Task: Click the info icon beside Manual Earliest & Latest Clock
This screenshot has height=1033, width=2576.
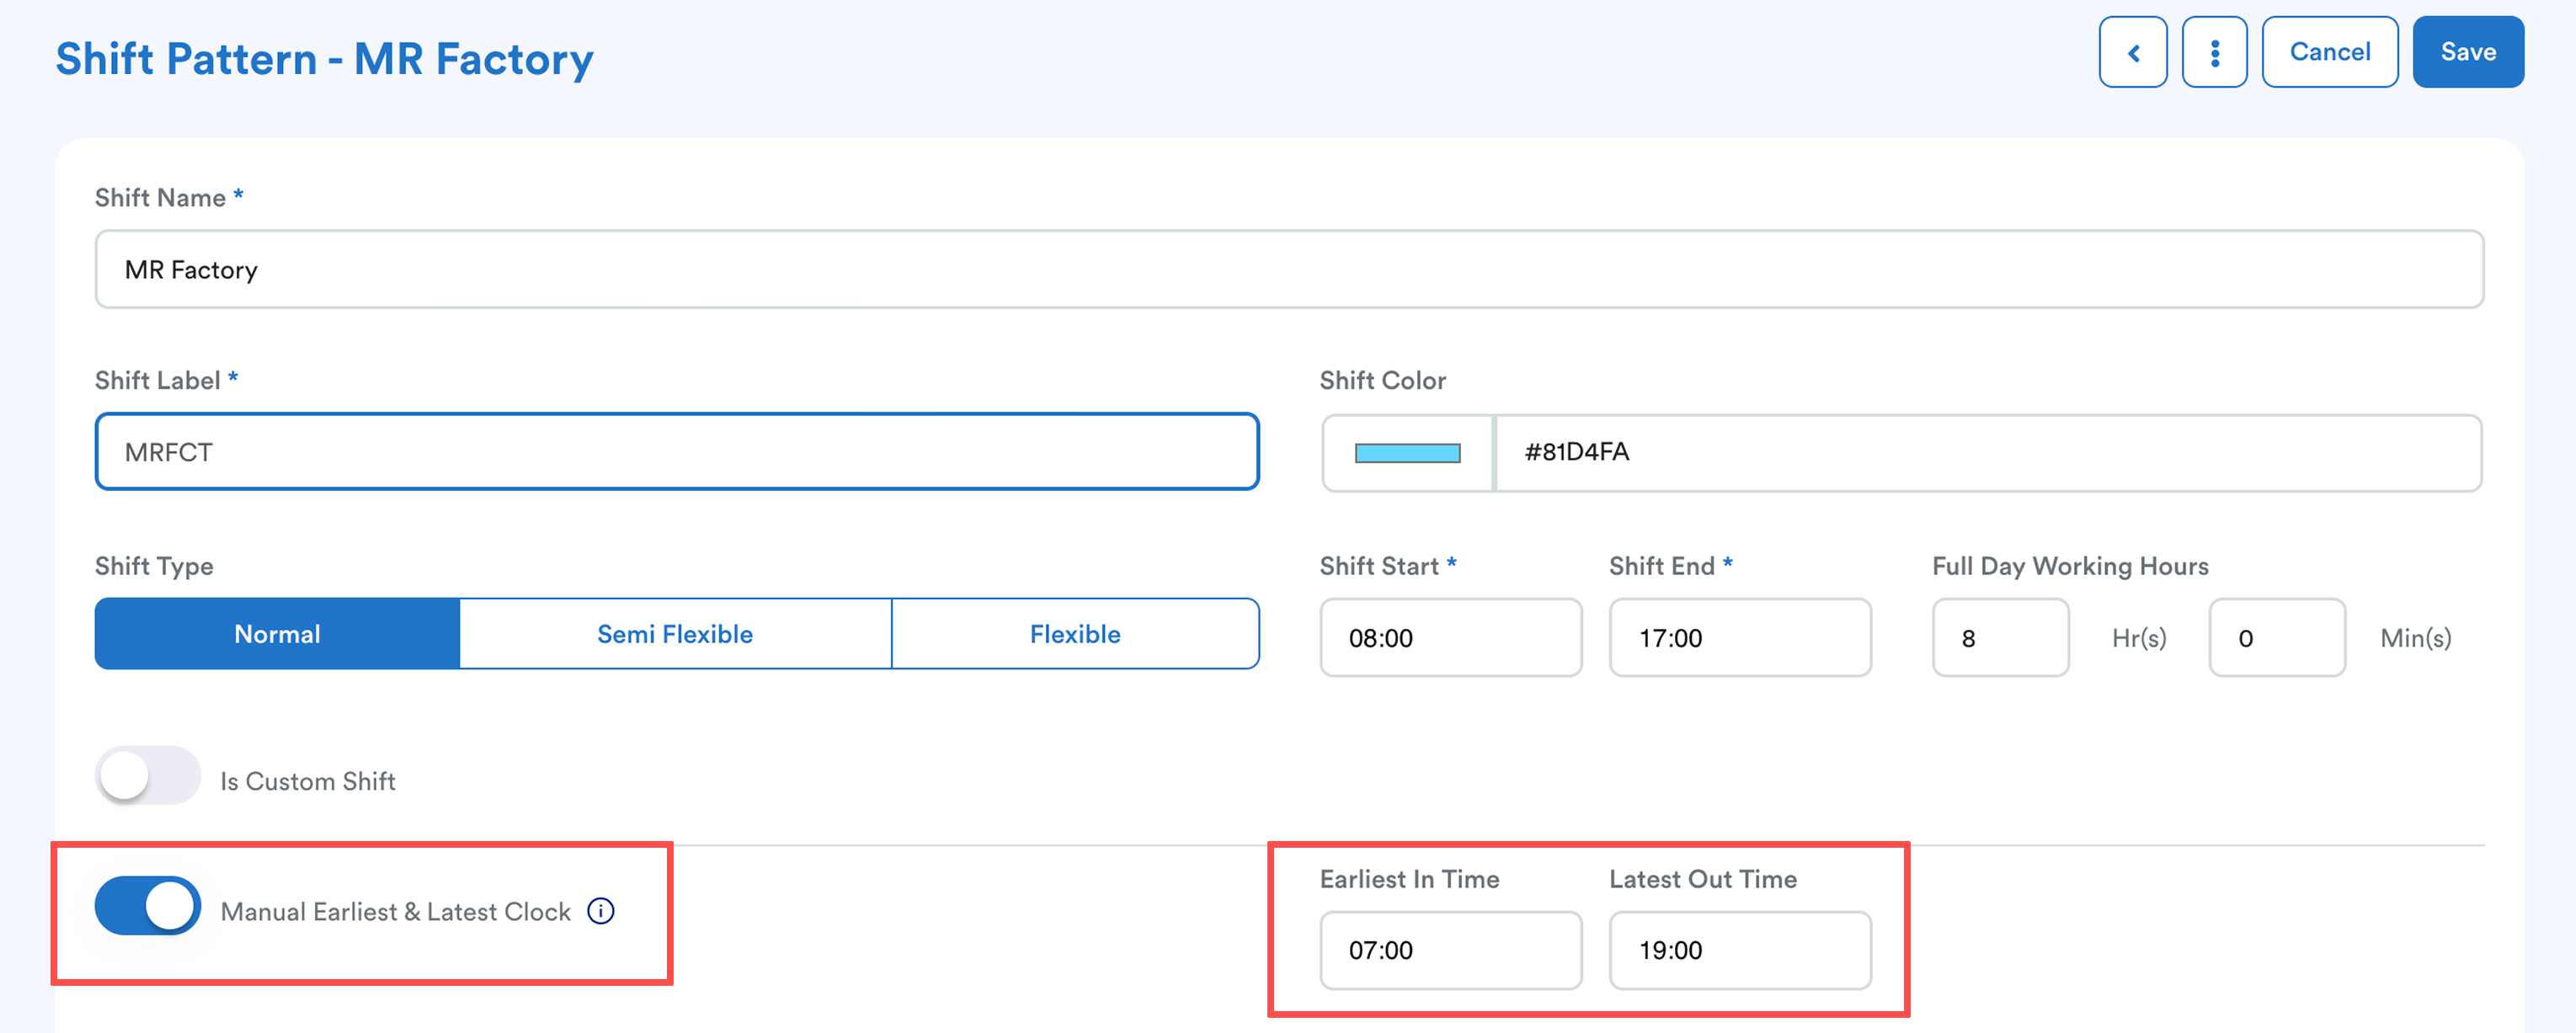Action: pyautogui.click(x=600, y=911)
